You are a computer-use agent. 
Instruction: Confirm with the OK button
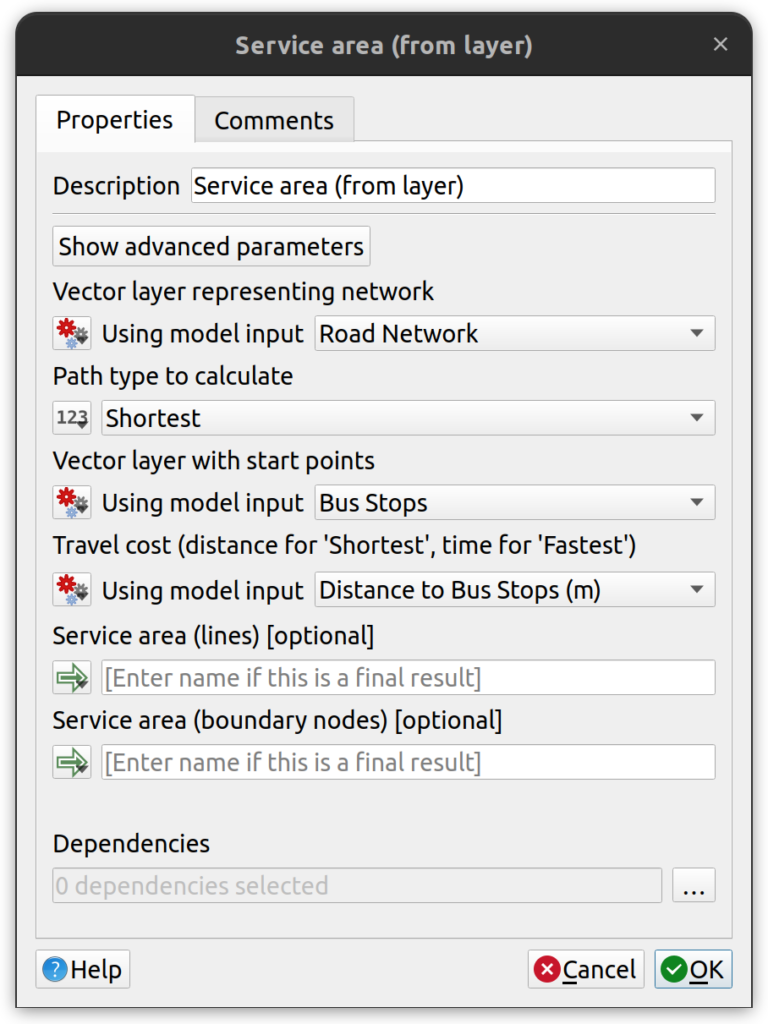[693, 970]
